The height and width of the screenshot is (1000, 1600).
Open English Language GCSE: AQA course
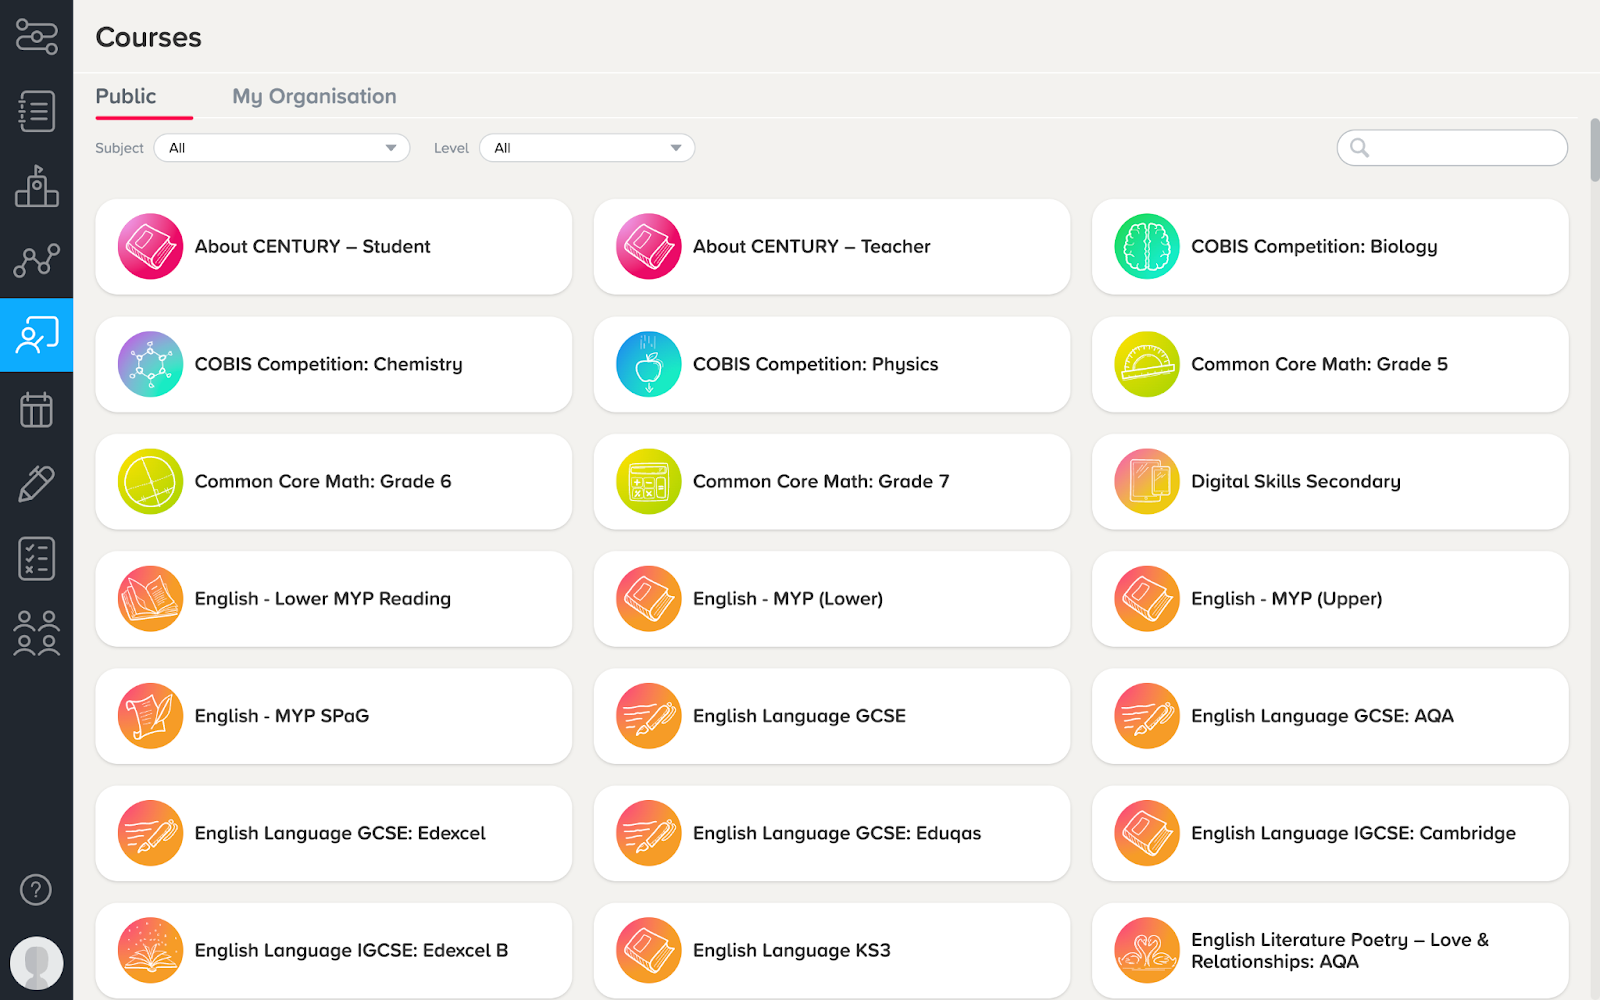point(1330,716)
